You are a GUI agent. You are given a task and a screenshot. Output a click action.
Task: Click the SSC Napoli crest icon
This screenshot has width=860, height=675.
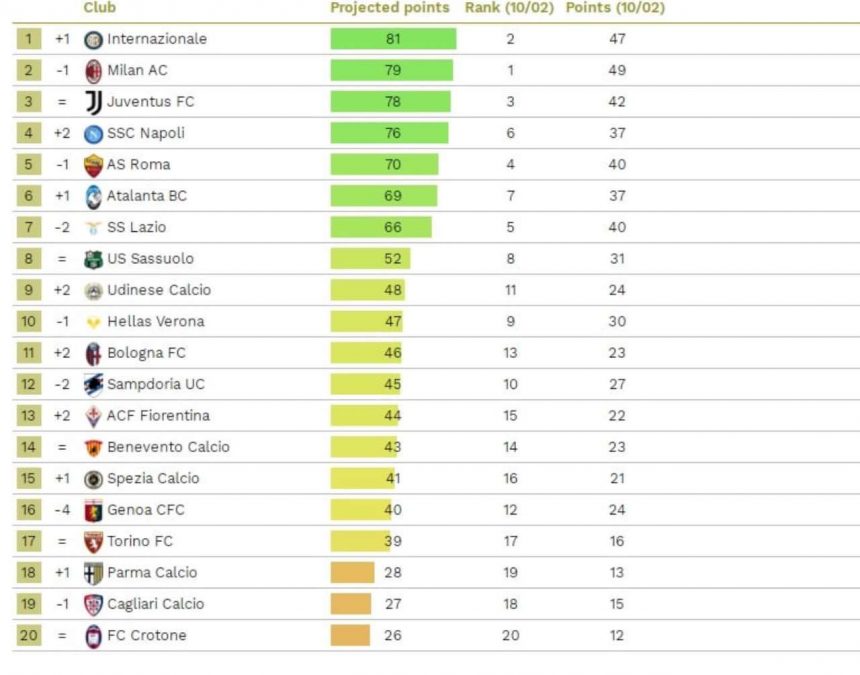[x=93, y=134]
